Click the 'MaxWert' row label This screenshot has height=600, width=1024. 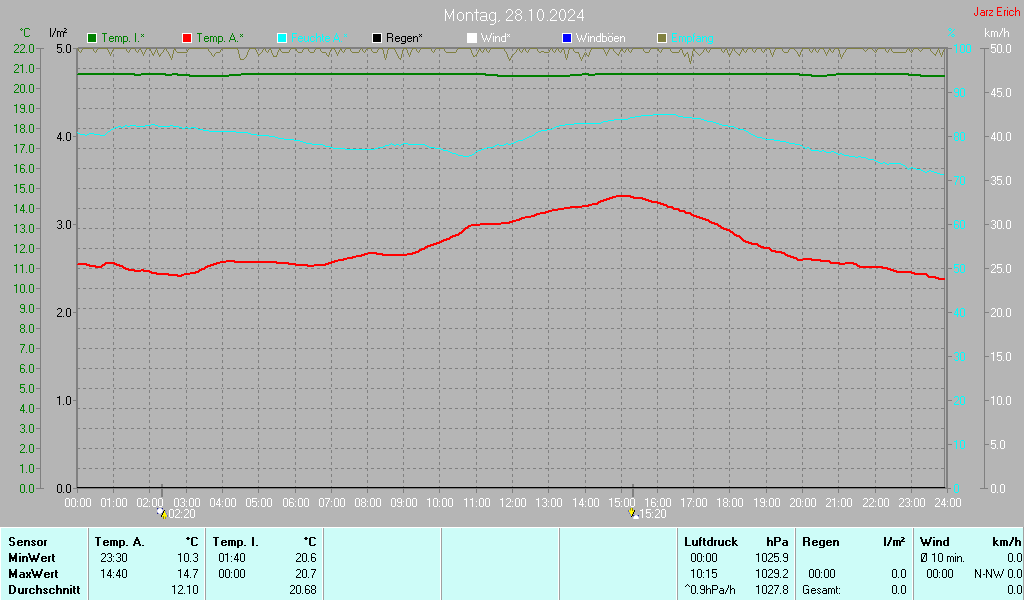33,574
